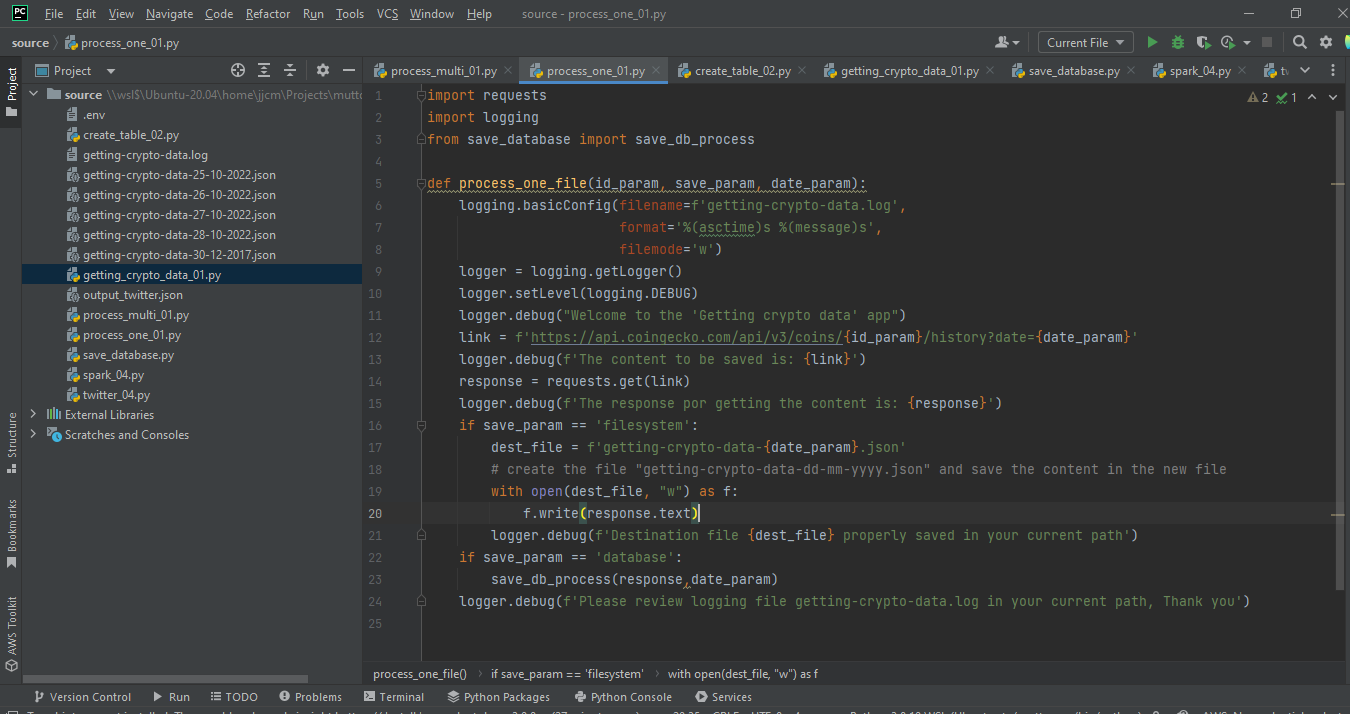This screenshot has width=1350, height=714.
Task: Open the Current File run configuration dropdown
Action: coord(1085,42)
